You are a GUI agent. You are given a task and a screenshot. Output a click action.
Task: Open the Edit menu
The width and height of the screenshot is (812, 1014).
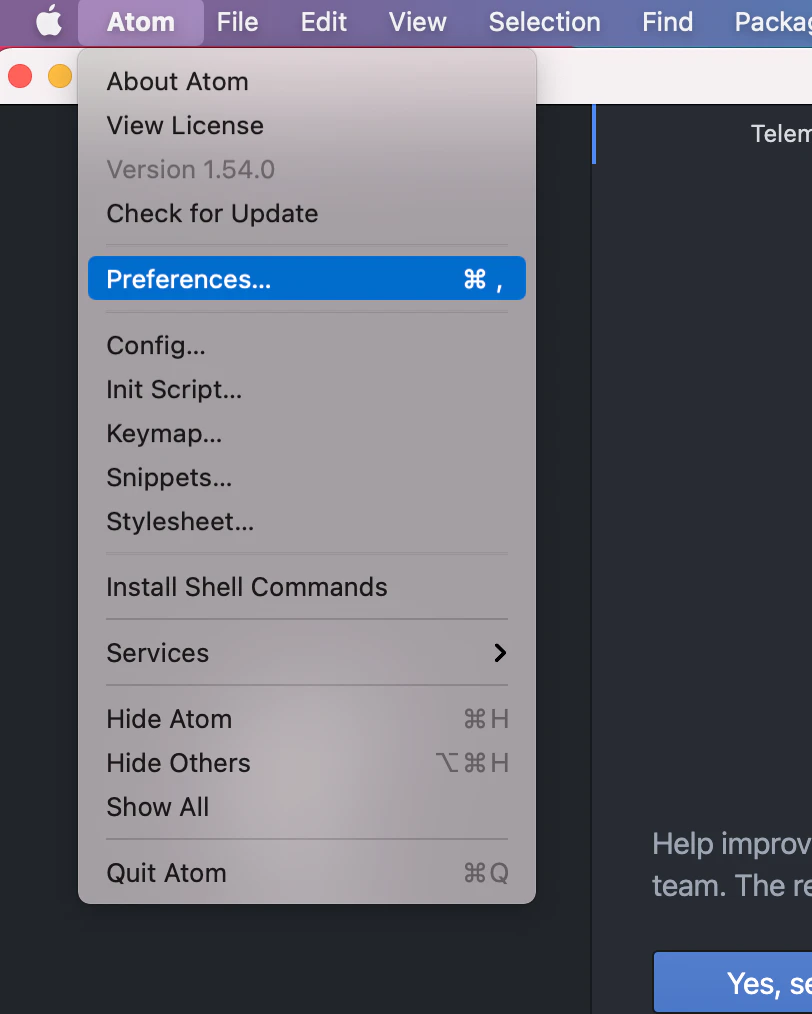(324, 22)
